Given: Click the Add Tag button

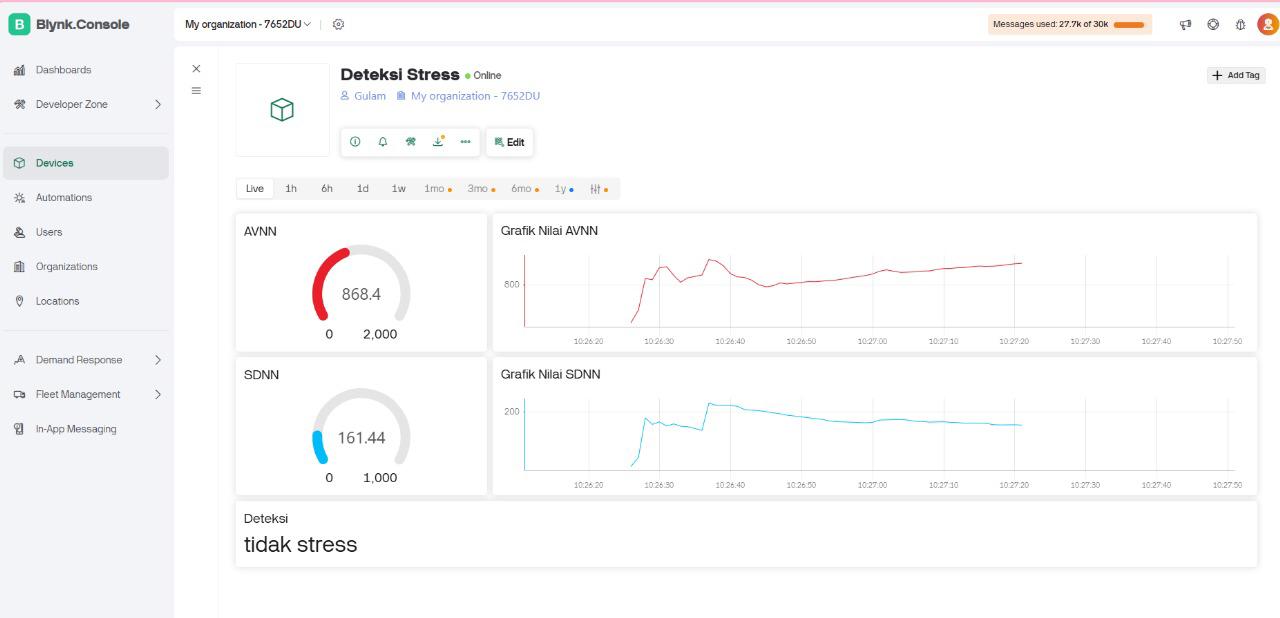Looking at the screenshot, I should click(x=1236, y=75).
